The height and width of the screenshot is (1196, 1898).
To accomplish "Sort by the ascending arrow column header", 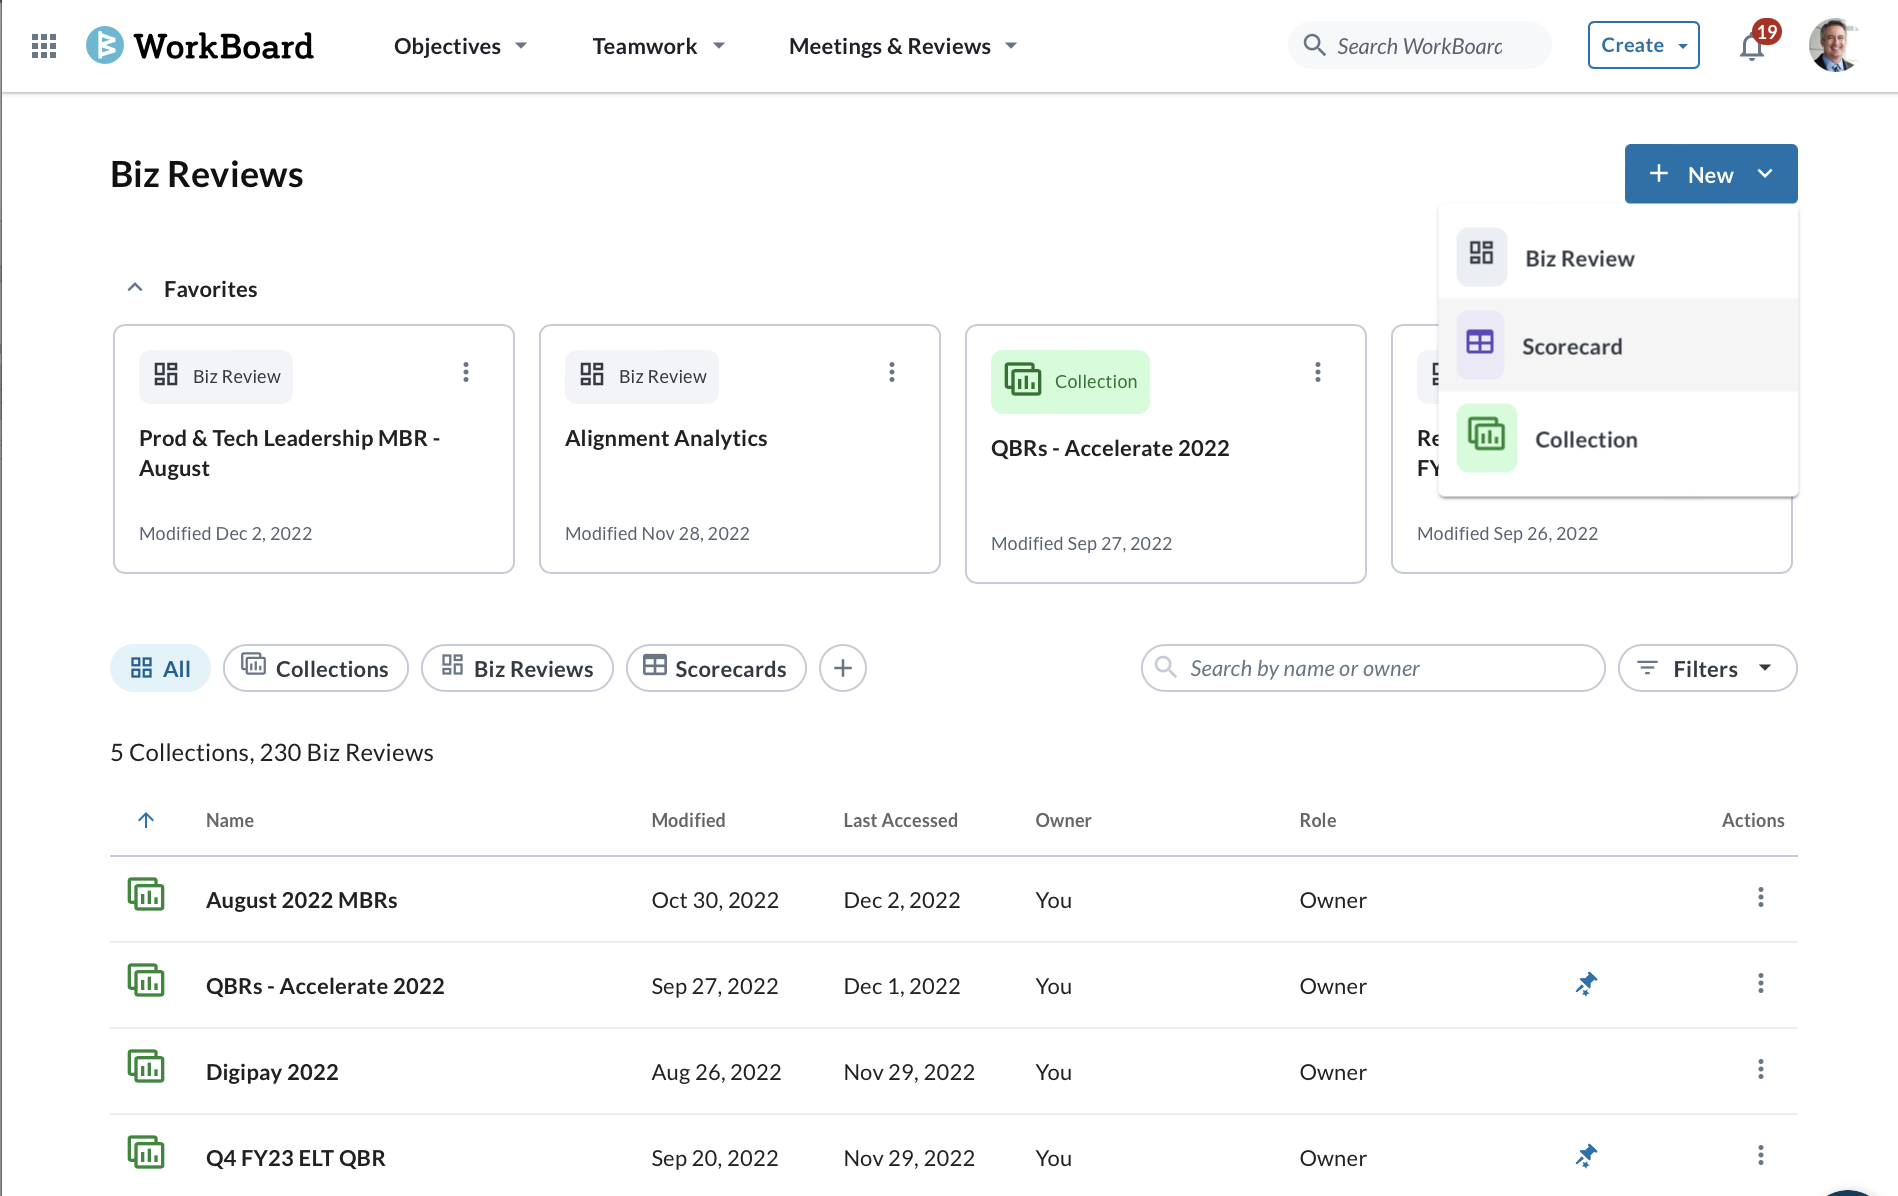I will [x=146, y=820].
